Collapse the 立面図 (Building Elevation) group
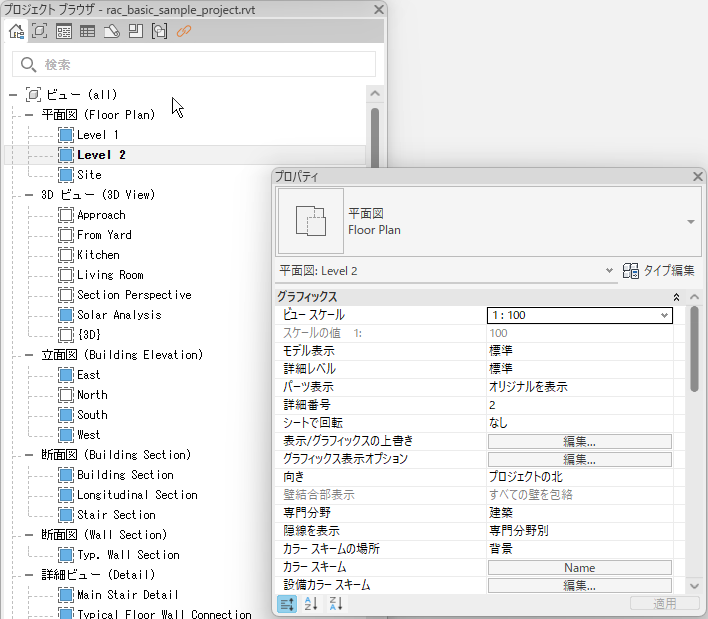708x619 pixels. click(x=29, y=355)
